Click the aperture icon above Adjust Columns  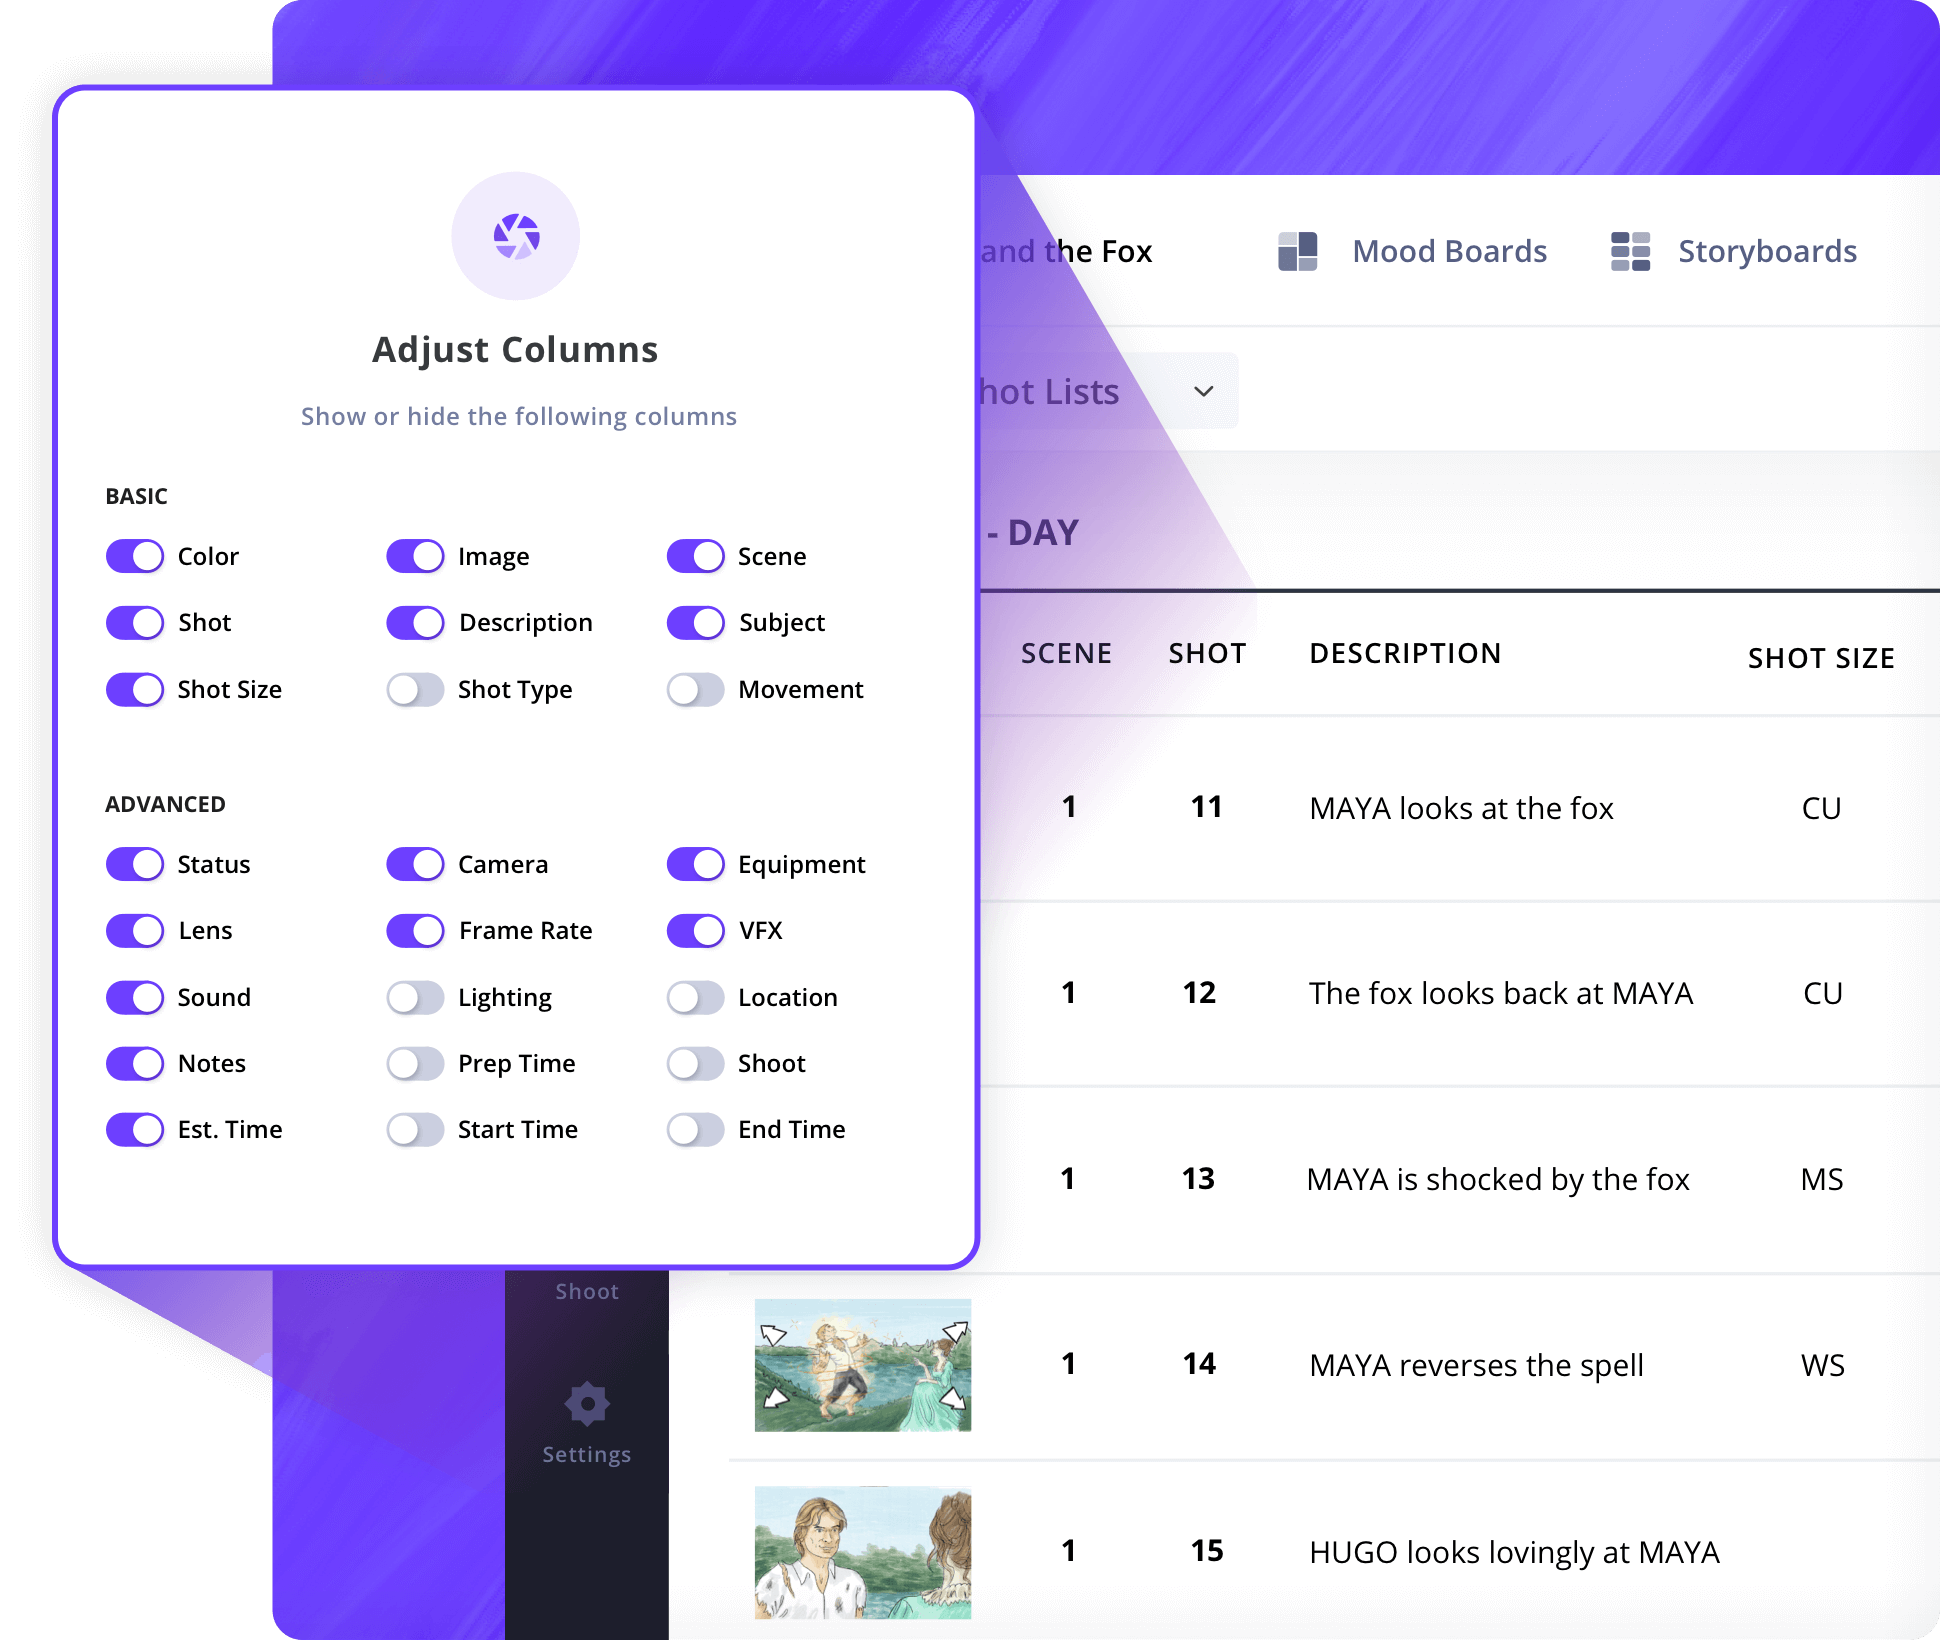[515, 236]
